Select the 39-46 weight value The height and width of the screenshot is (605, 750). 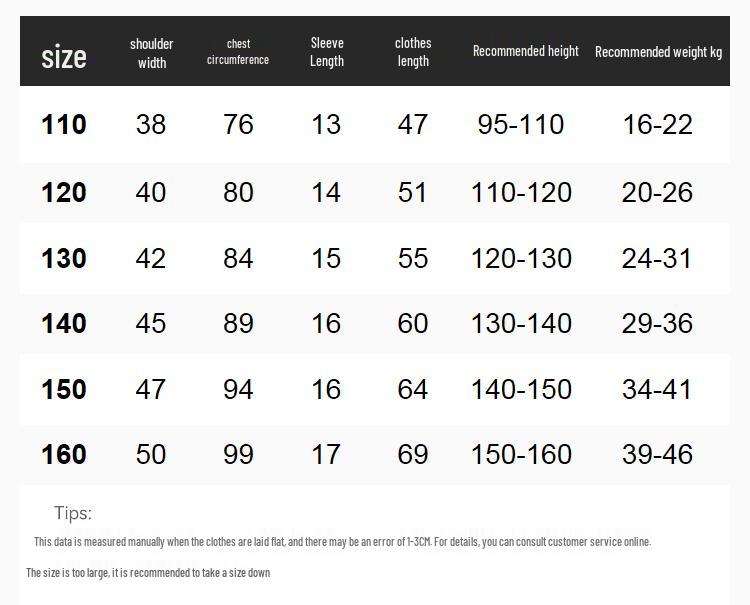(657, 454)
